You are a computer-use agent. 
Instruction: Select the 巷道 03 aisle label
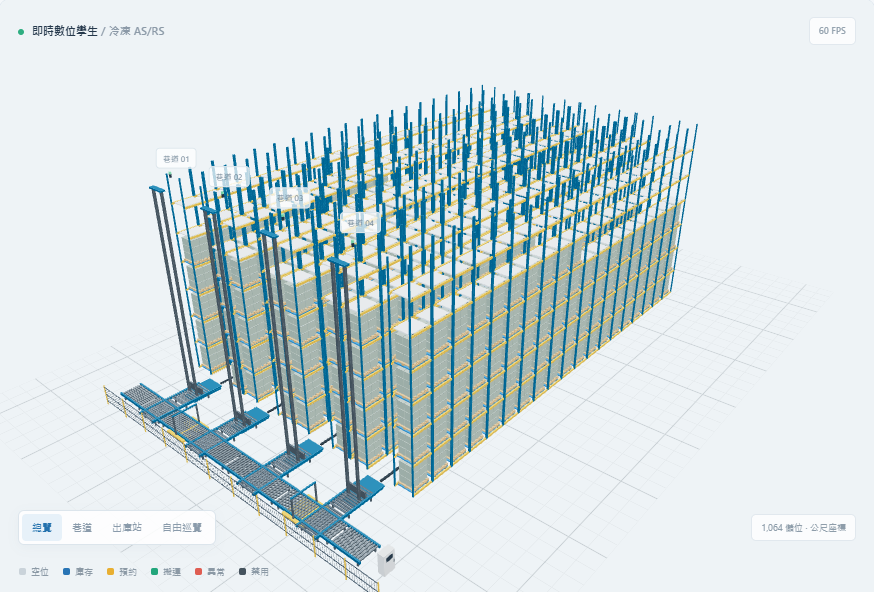coord(290,198)
